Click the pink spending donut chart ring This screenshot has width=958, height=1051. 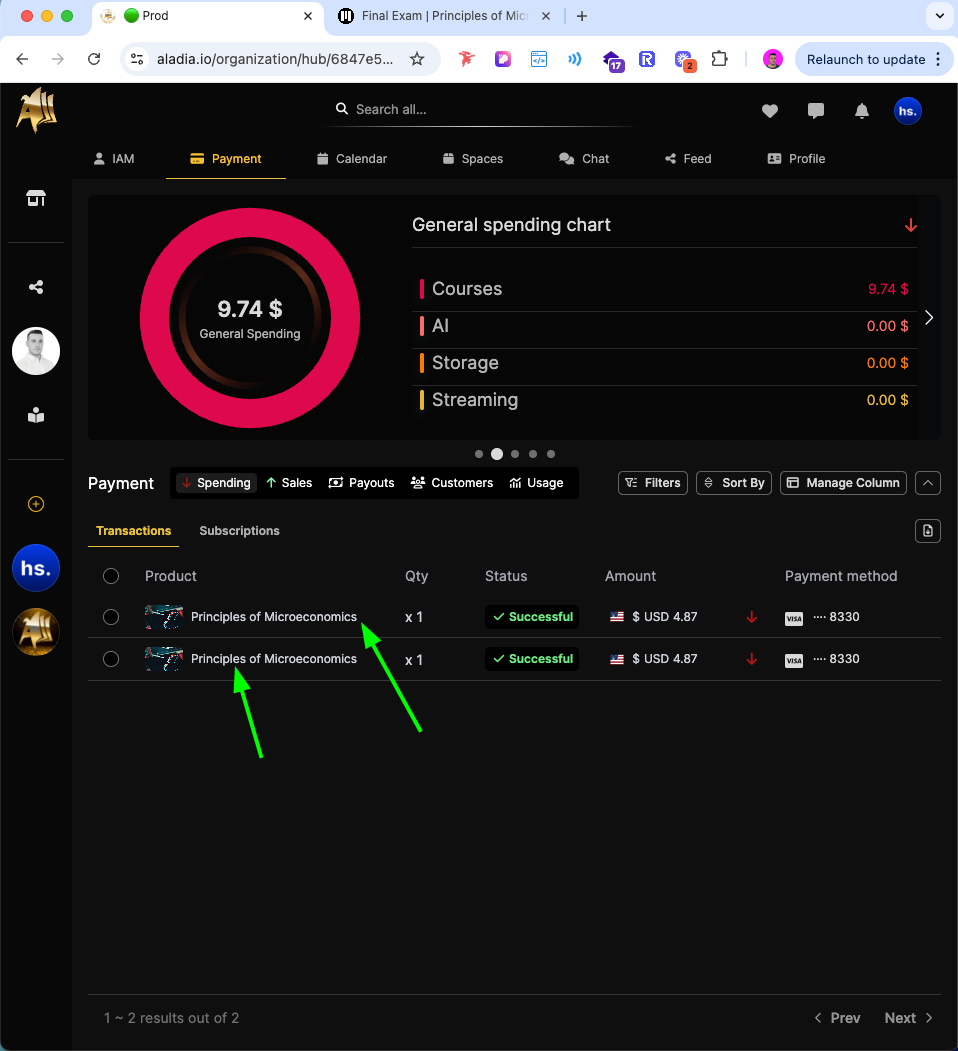click(x=250, y=221)
